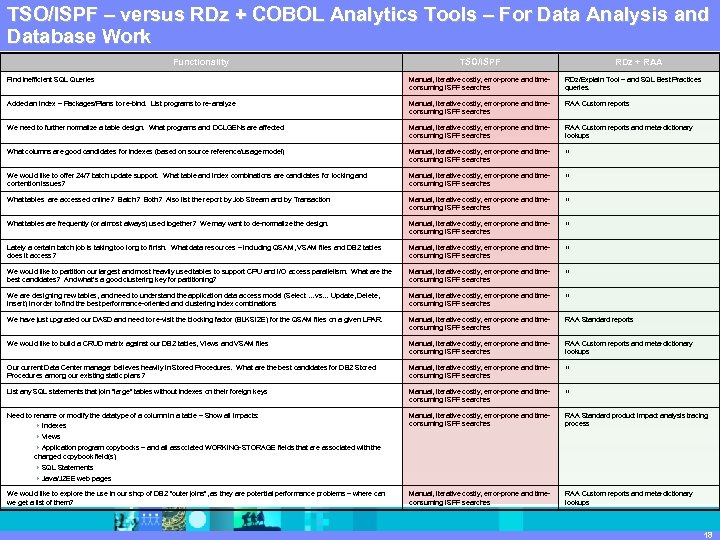The width and height of the screenshot is (720, 540).
Task: Click the 'Added an index – Packages/Plans to re-bind' row text
Action: tap(121, 103)
